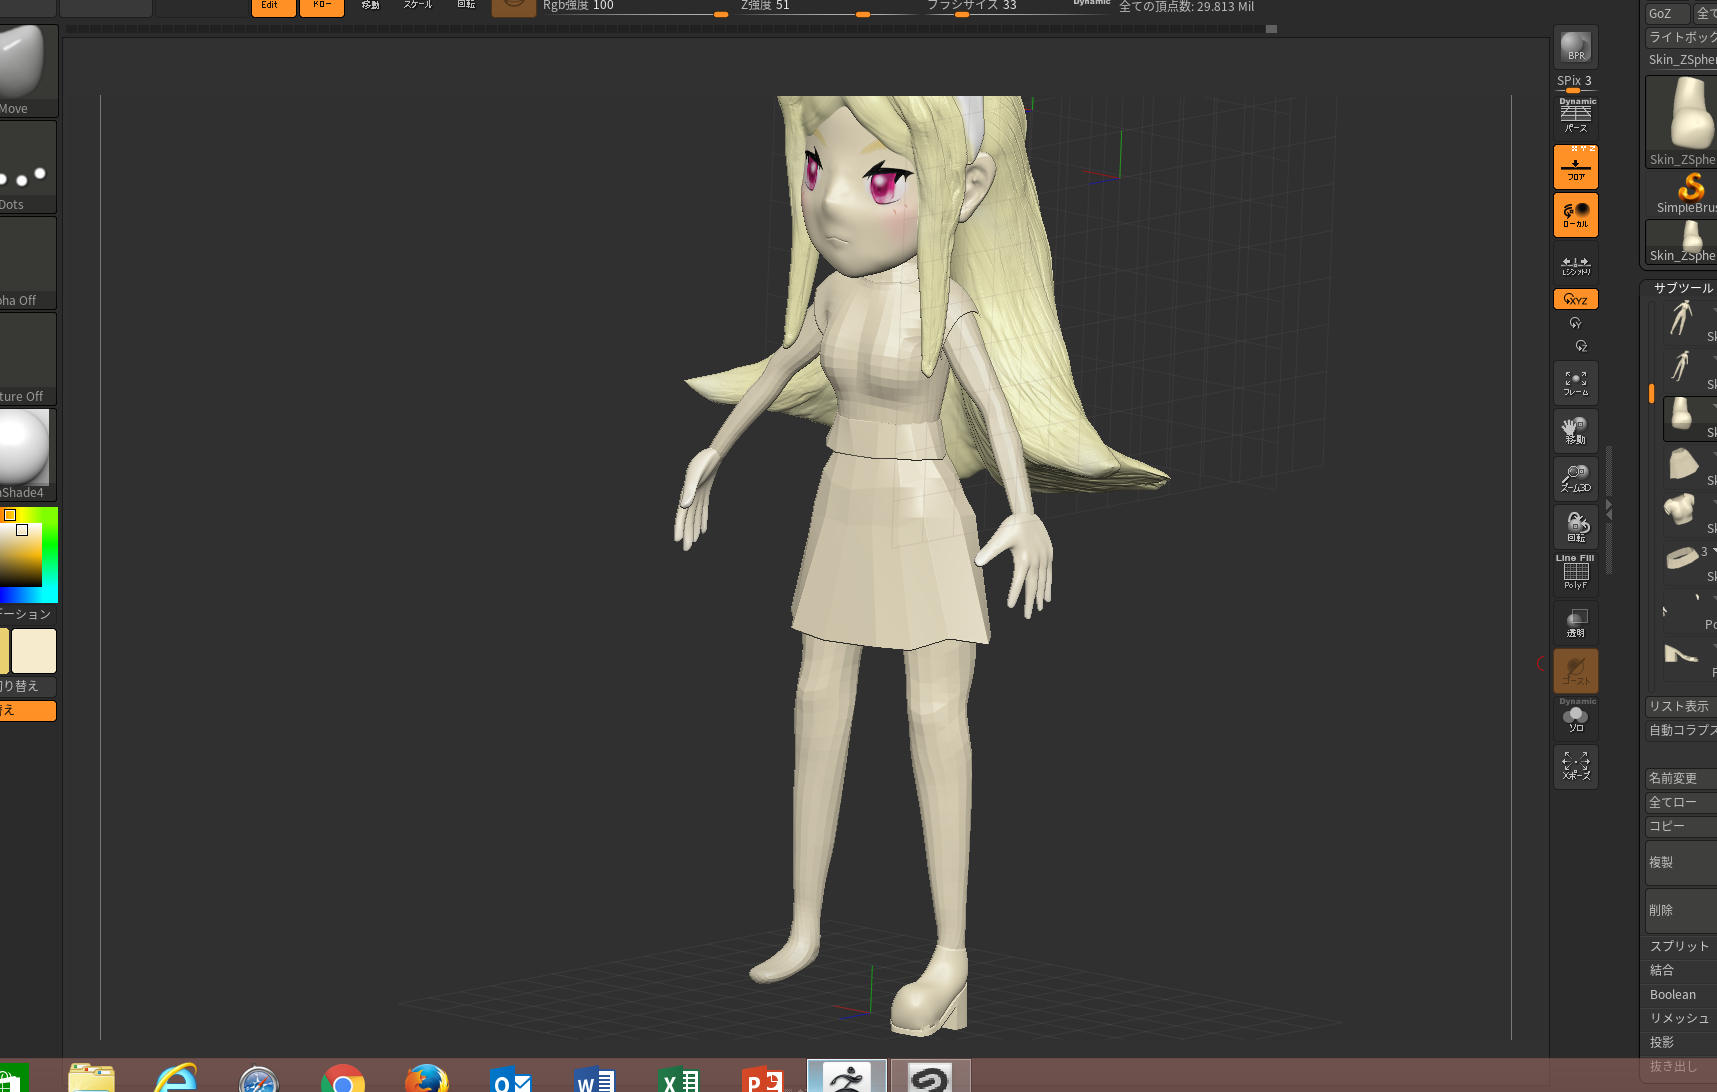Select the high-heel shoe subtool thumbnail

point(1682,655)
